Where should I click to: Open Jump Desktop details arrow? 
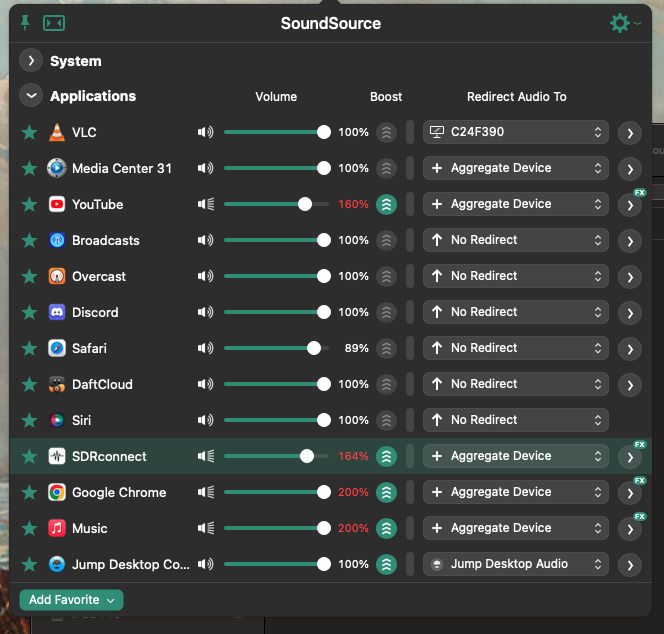(630, 565)
